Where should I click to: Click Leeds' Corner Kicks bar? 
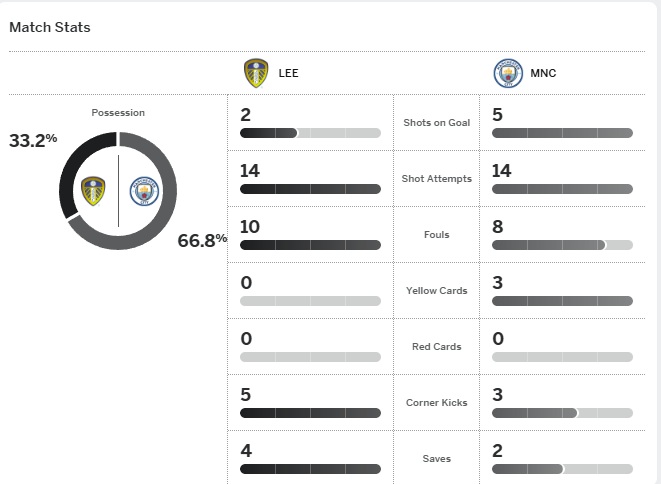coord(310,413)
